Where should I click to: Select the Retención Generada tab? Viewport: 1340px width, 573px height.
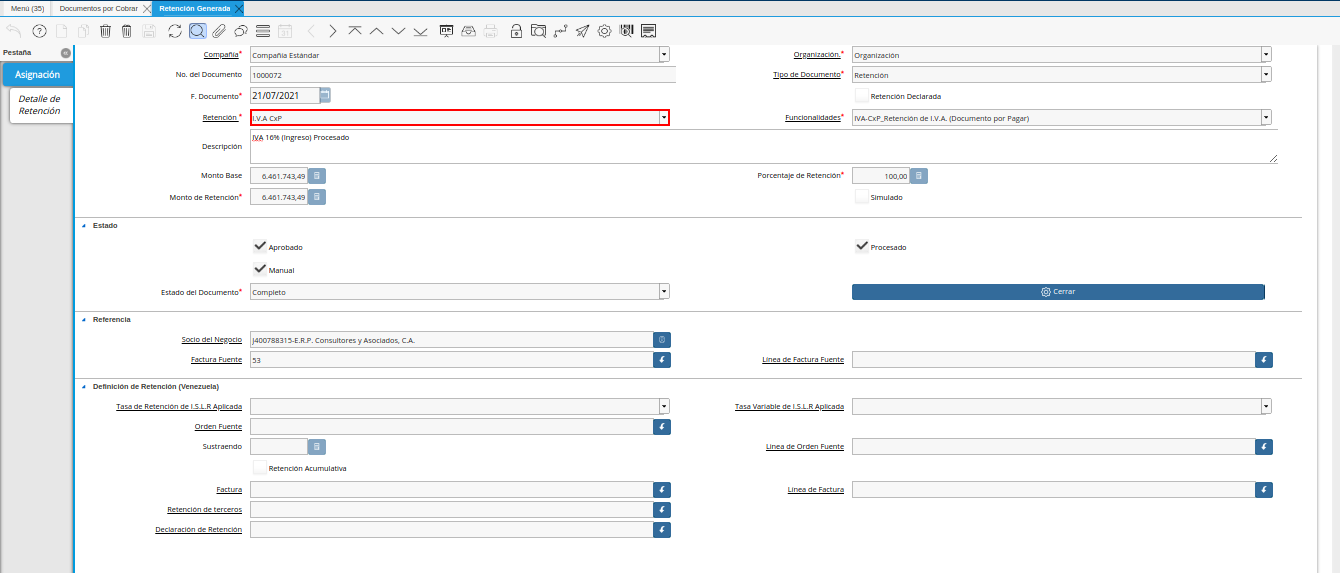[194, 8]
